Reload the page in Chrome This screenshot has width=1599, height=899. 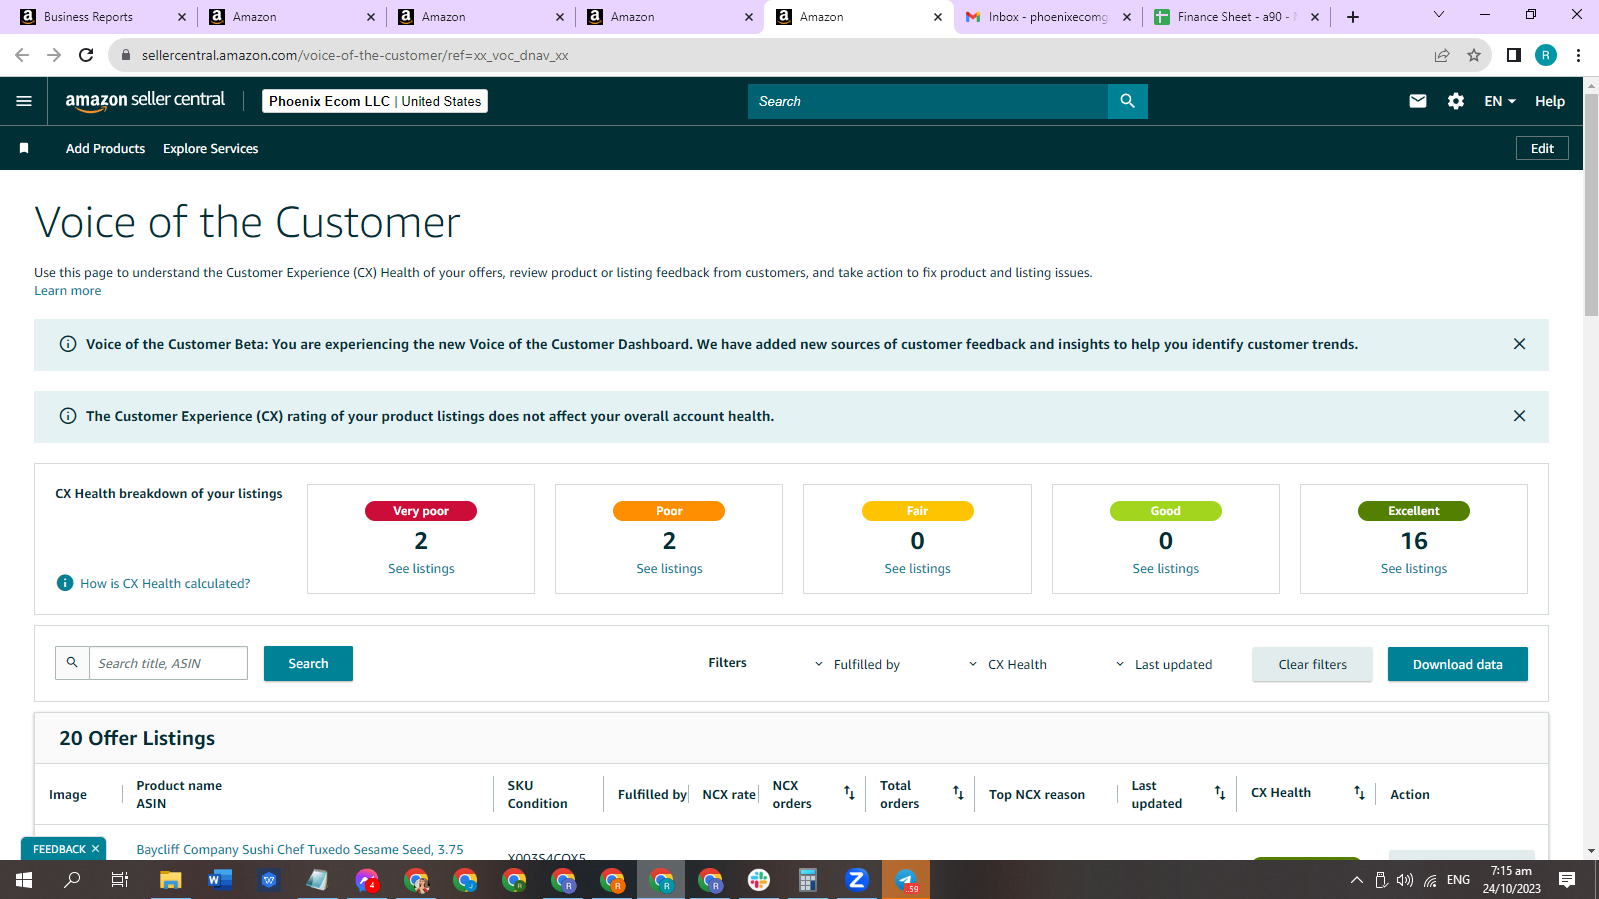click(x=86, y=55)
